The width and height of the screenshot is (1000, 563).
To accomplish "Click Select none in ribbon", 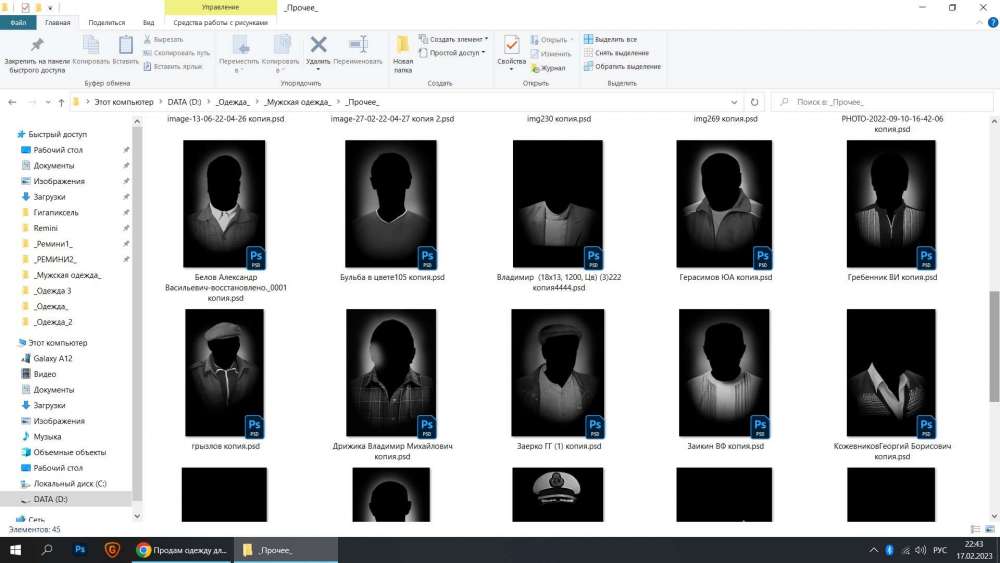I will (x=616, y=53).
